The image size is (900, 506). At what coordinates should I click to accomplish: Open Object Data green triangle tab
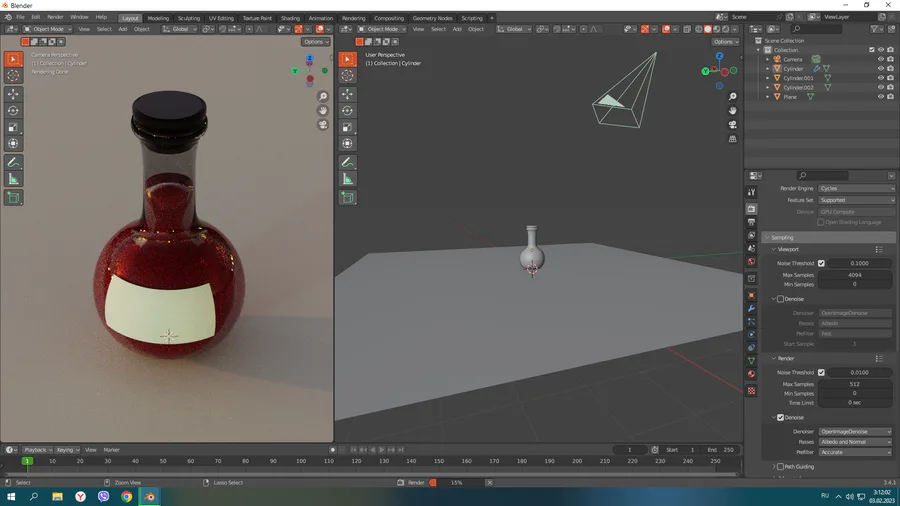click(x=751, y=361)
